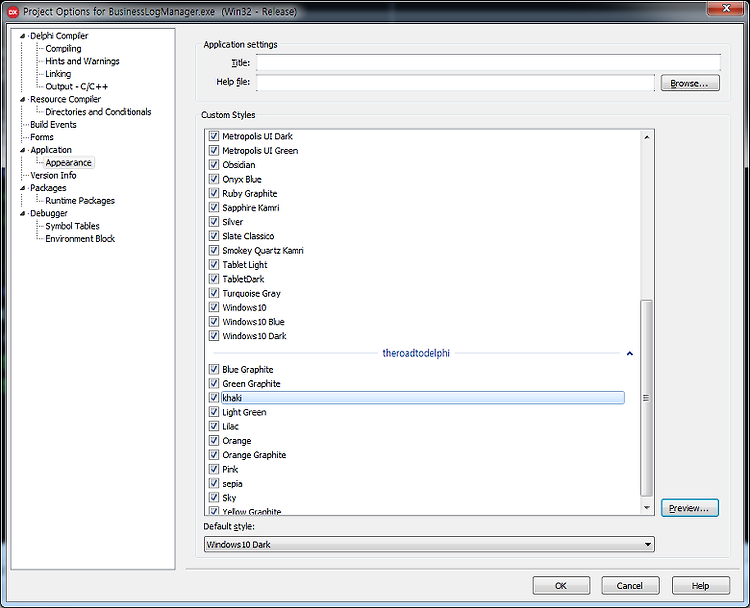Click the Browse button for help file
This screenshot has width=750, height=608.
(x=690, y=83)
